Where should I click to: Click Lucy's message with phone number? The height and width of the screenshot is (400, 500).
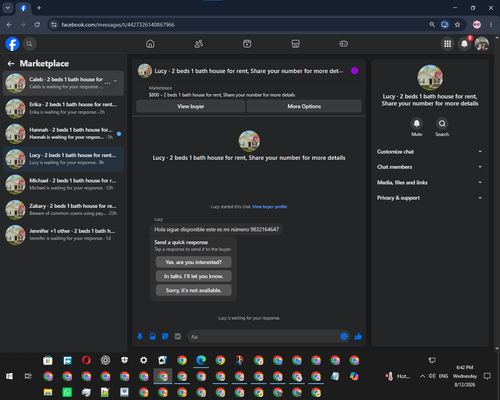coord(216,229)
